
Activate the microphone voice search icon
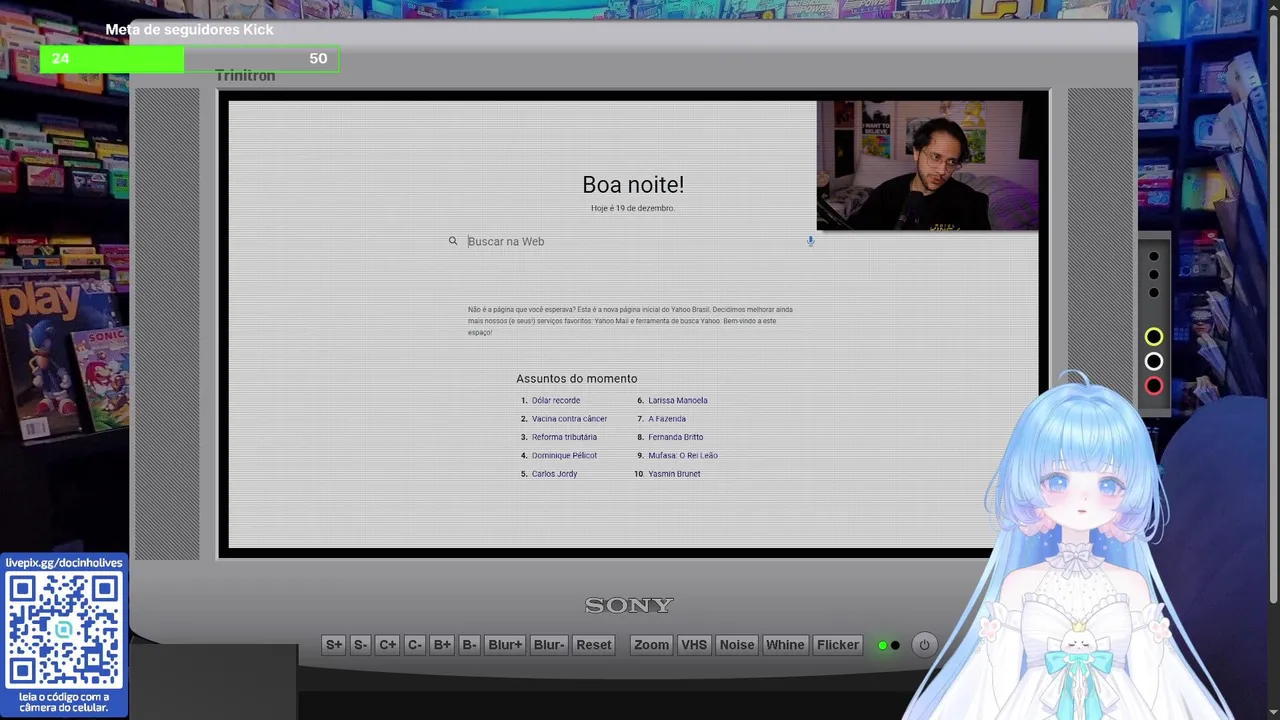pos(810,241)
